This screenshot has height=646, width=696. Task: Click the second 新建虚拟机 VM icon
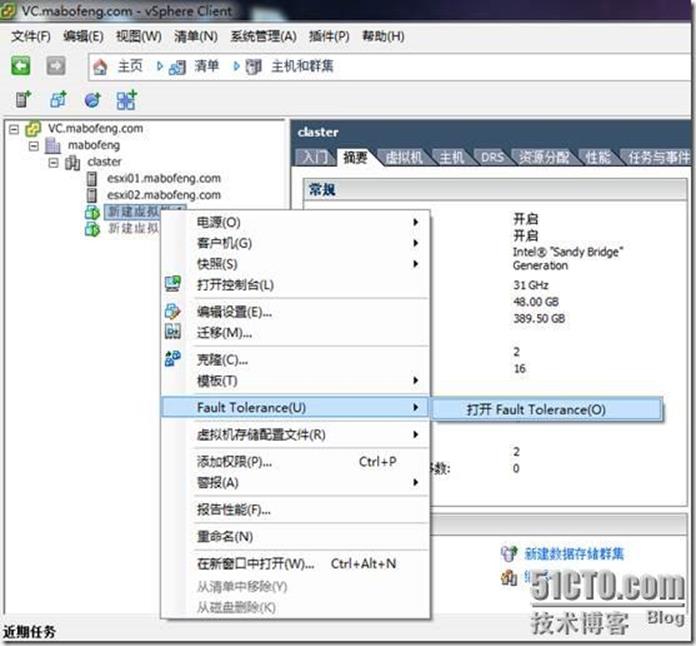click(x=92, y=229)
